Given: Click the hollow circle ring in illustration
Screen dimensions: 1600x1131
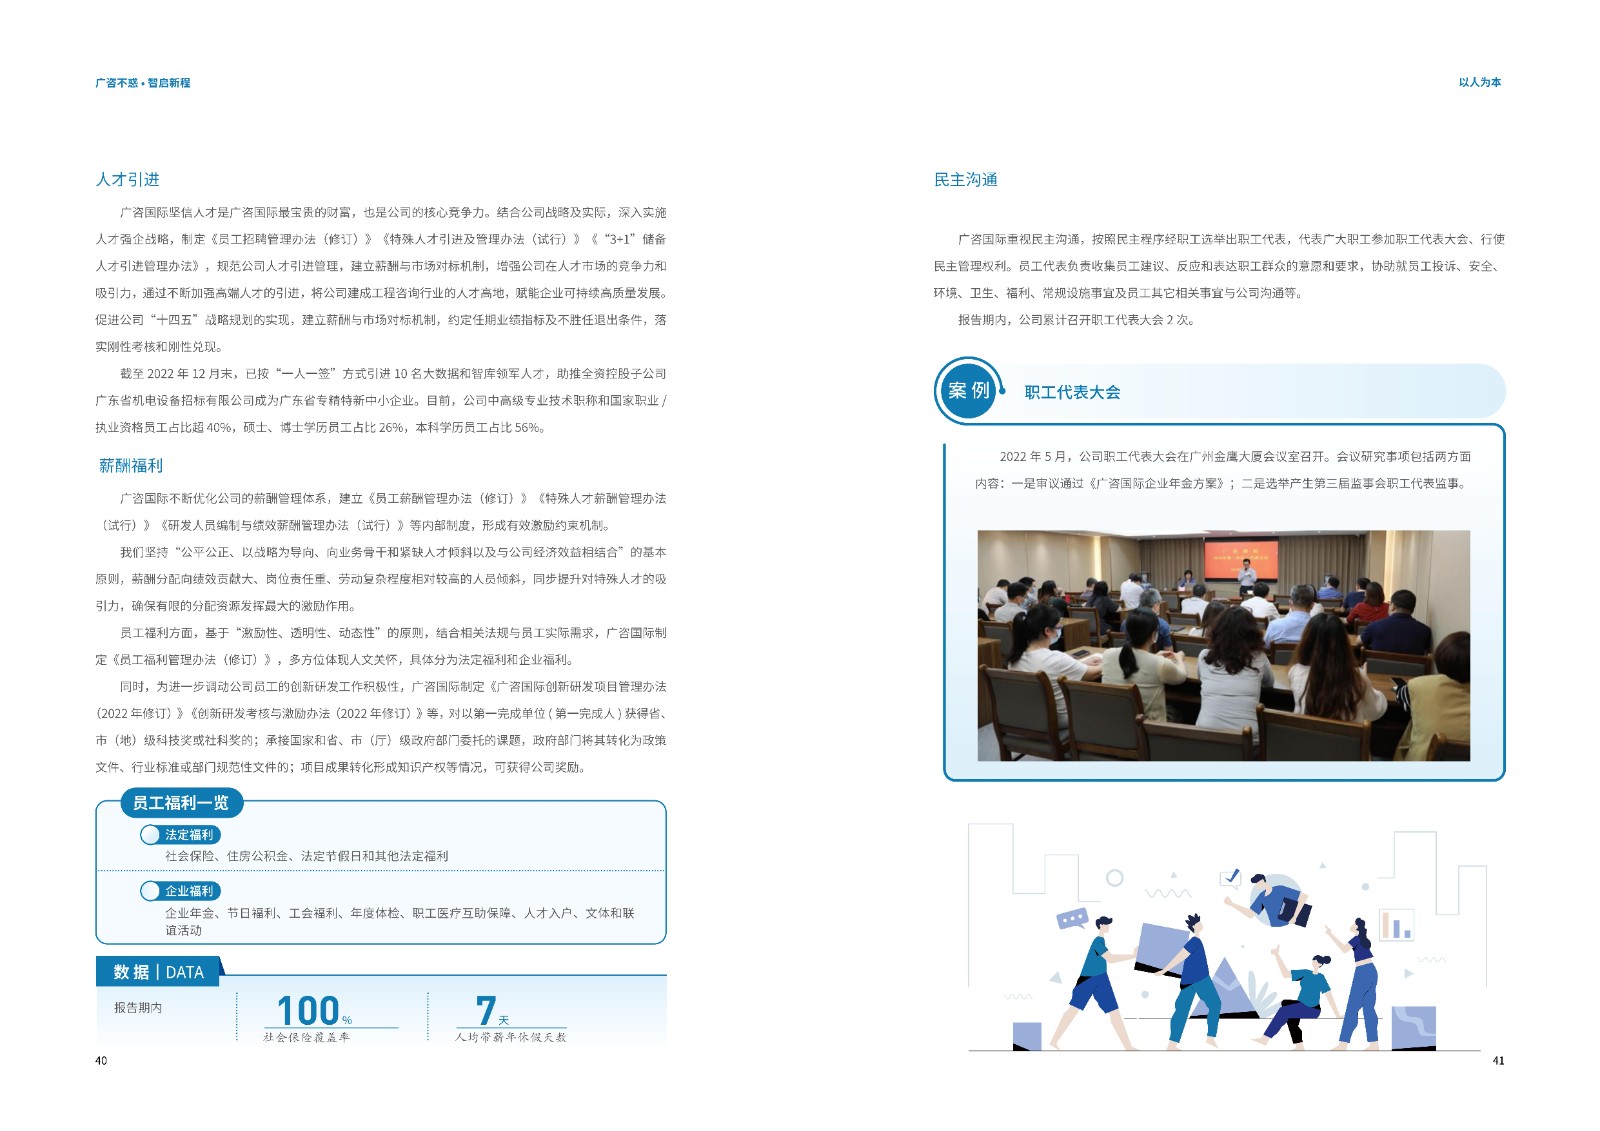Looking at the screenshot, I should 1114,878.
